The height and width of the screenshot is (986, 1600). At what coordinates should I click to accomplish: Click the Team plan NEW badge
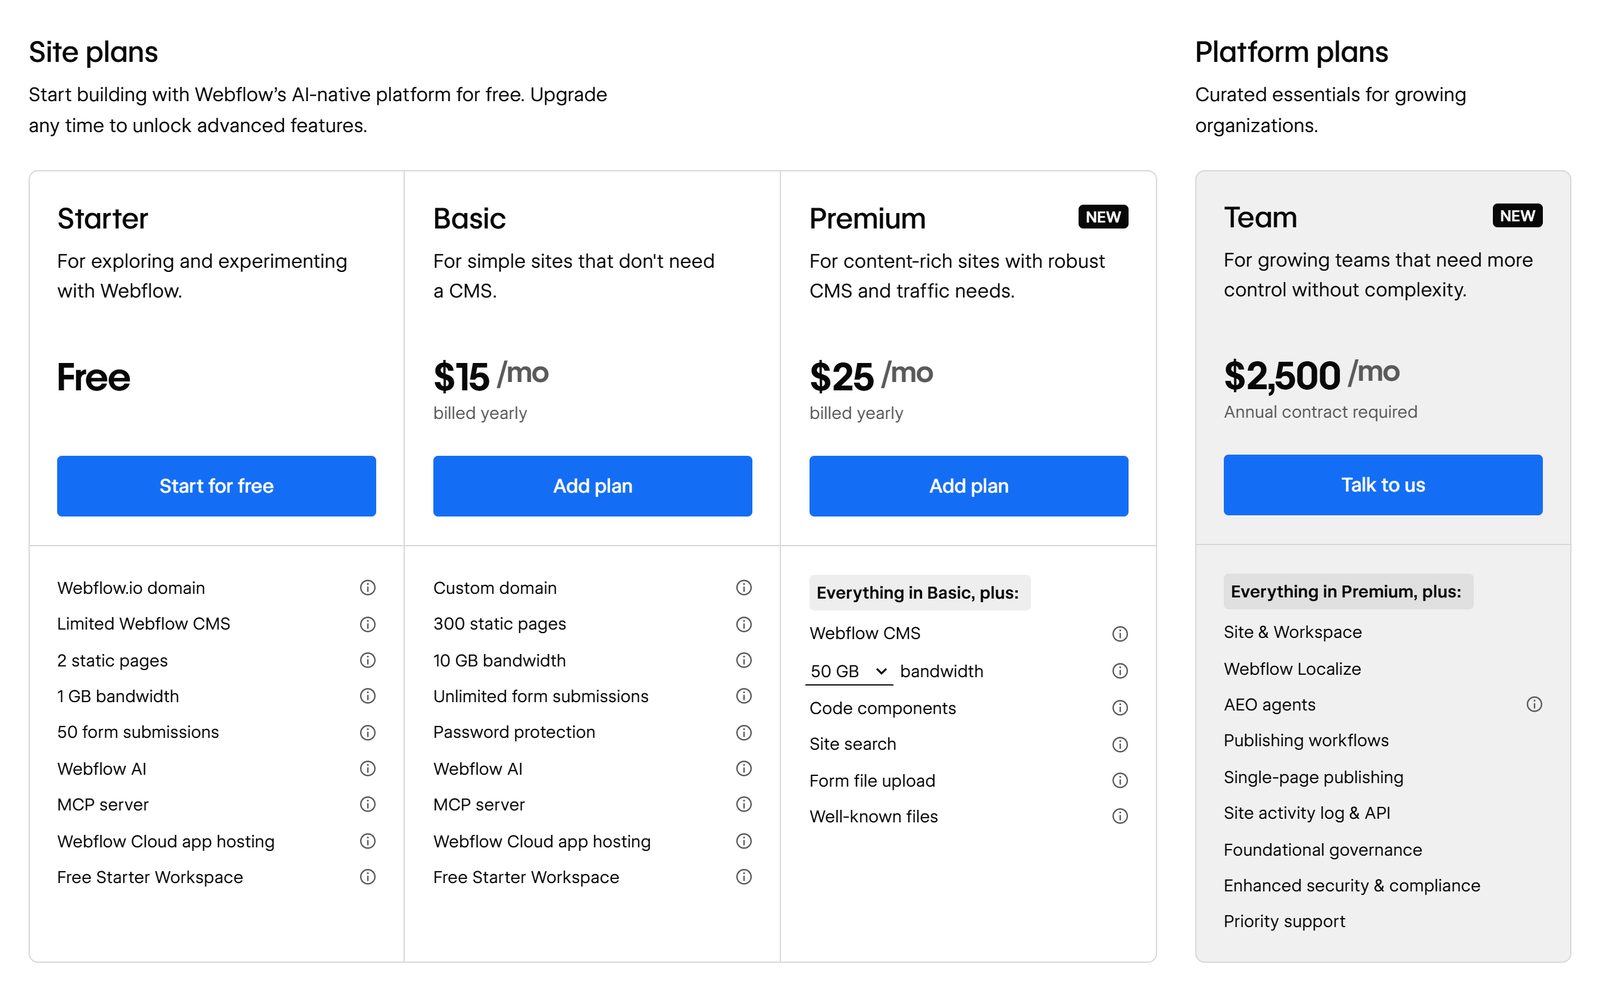(x=1517, y=216)
